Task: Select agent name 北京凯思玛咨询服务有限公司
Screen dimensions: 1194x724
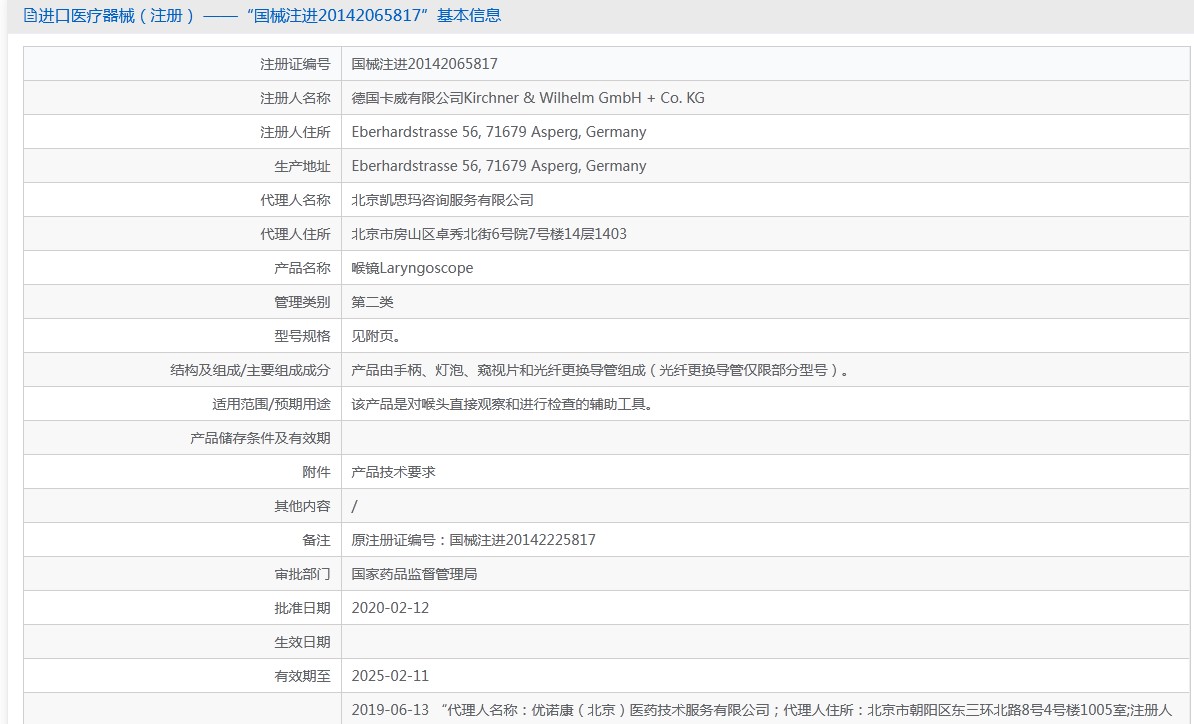Action: pyautogui.click(x=442, y=200)
